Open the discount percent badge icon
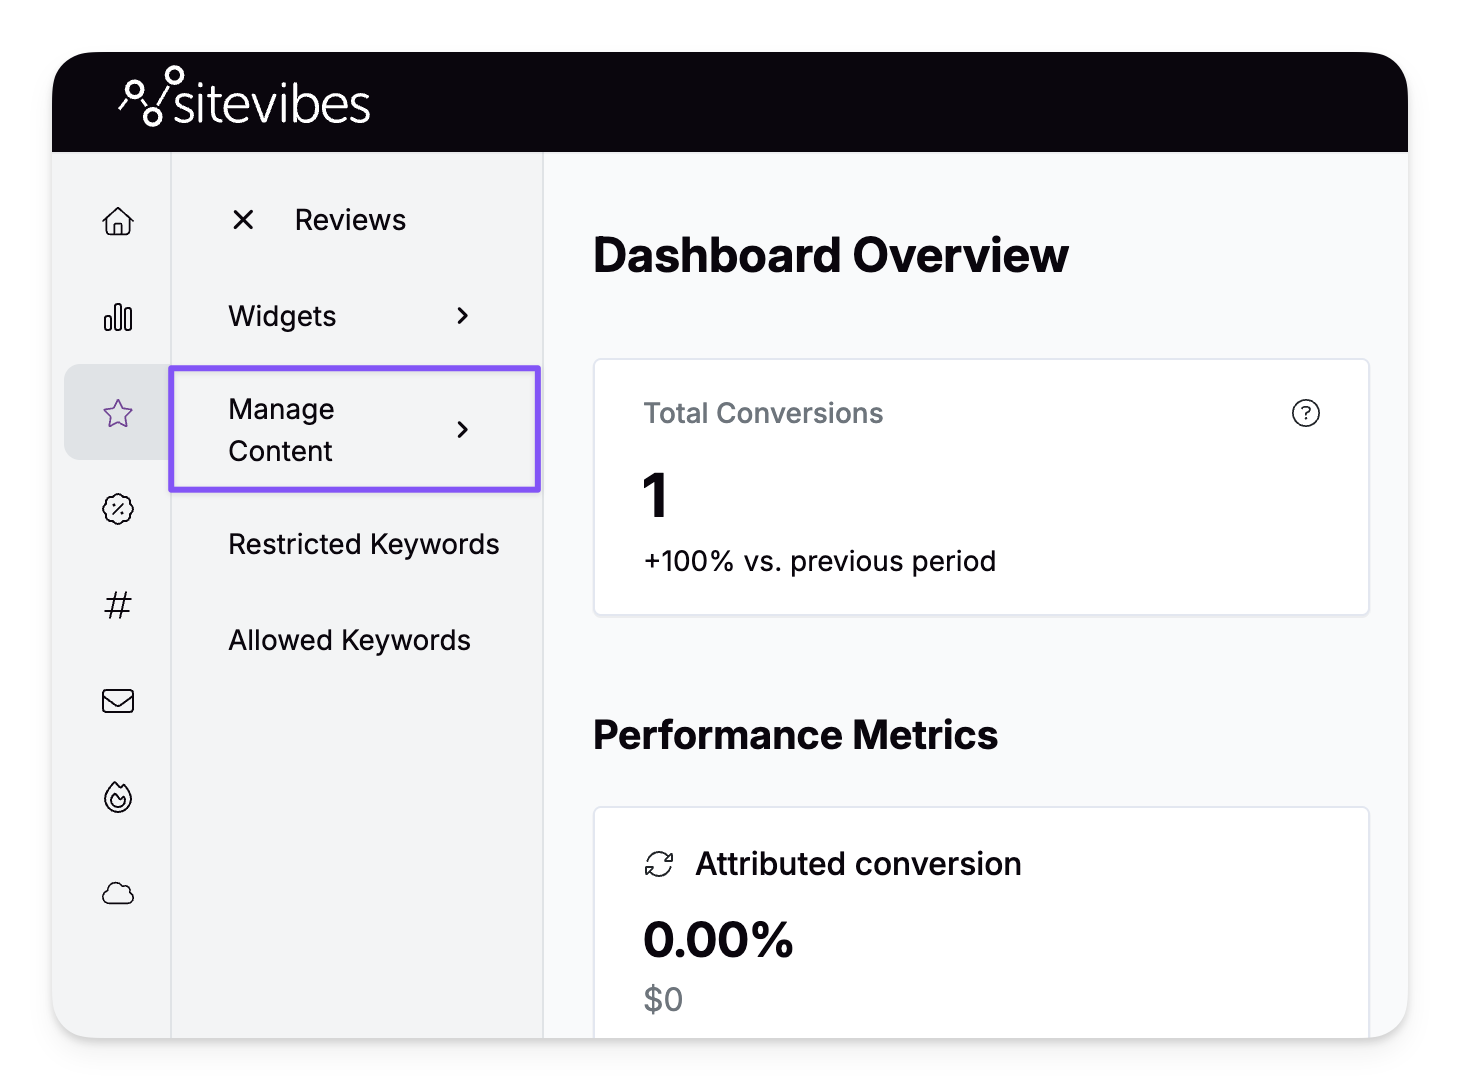1460x1090 pixels. (118, 509)
